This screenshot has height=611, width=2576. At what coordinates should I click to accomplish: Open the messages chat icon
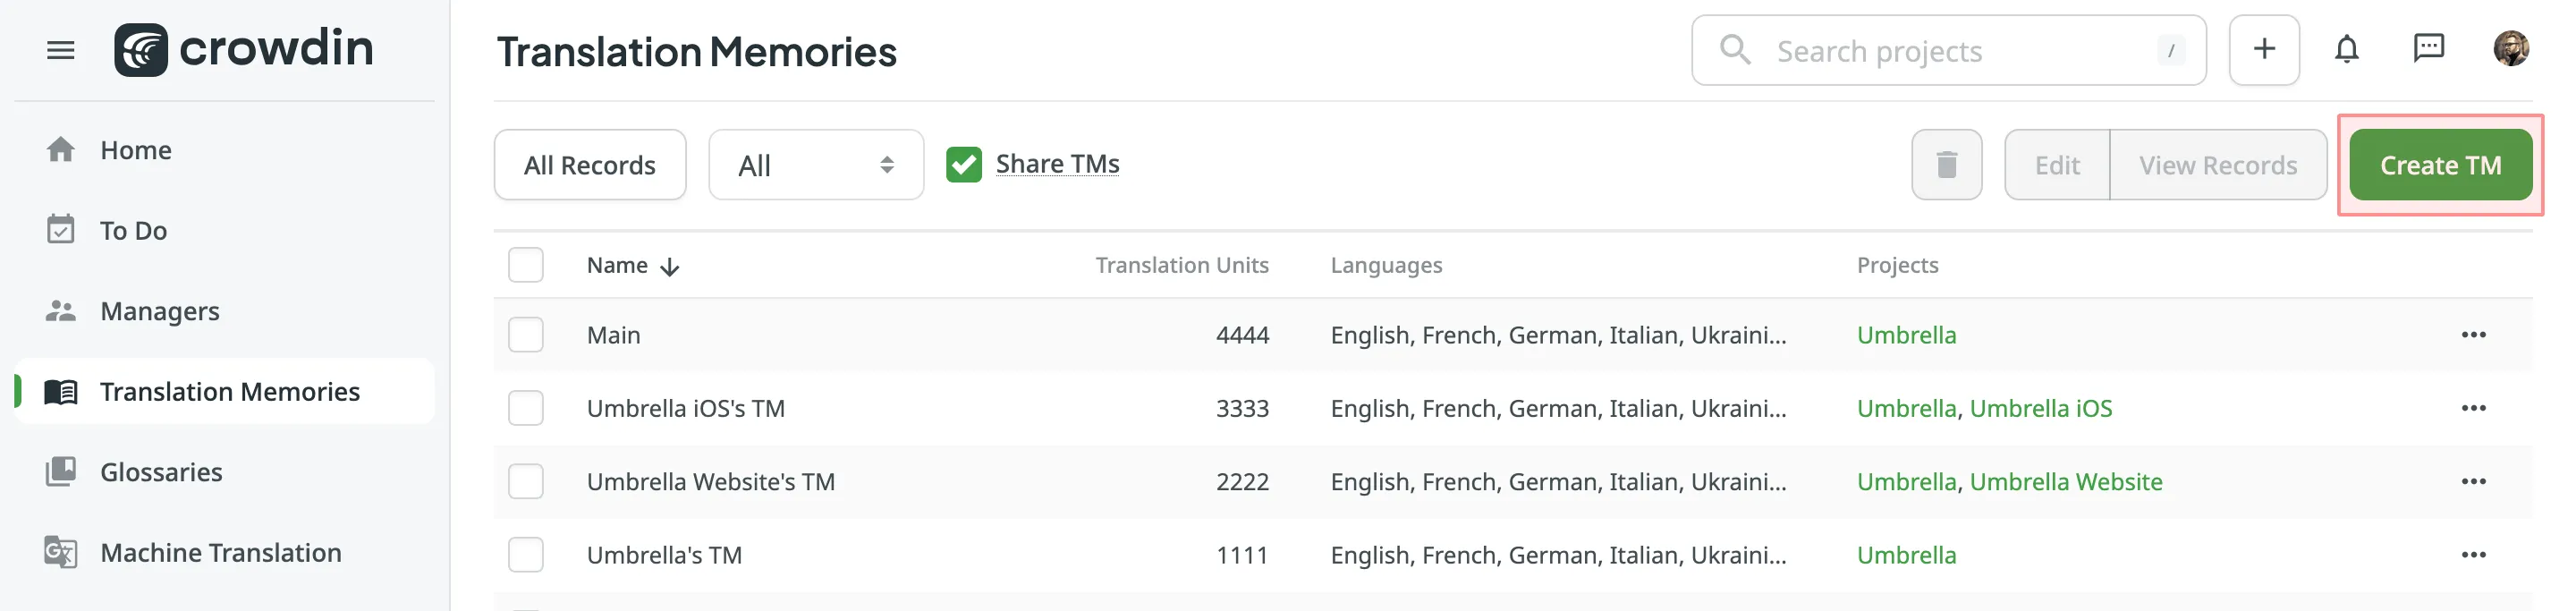pos(2428,48)
